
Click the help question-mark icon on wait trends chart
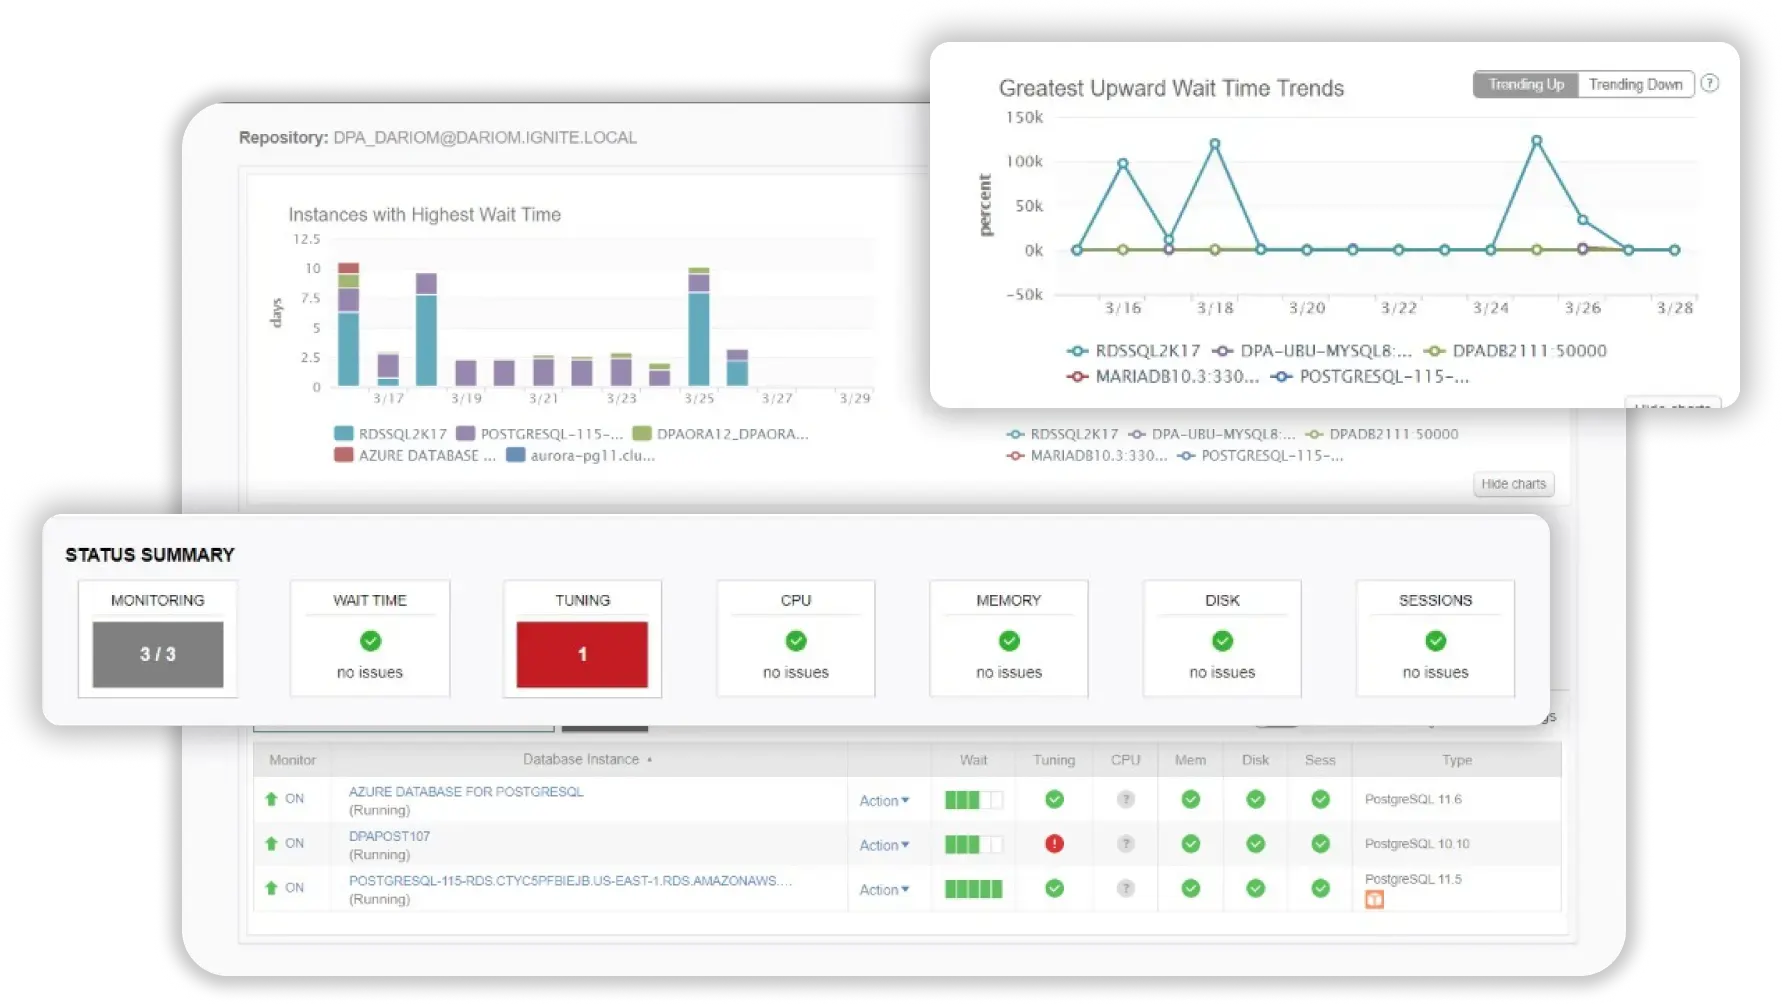click(1709, 84)
